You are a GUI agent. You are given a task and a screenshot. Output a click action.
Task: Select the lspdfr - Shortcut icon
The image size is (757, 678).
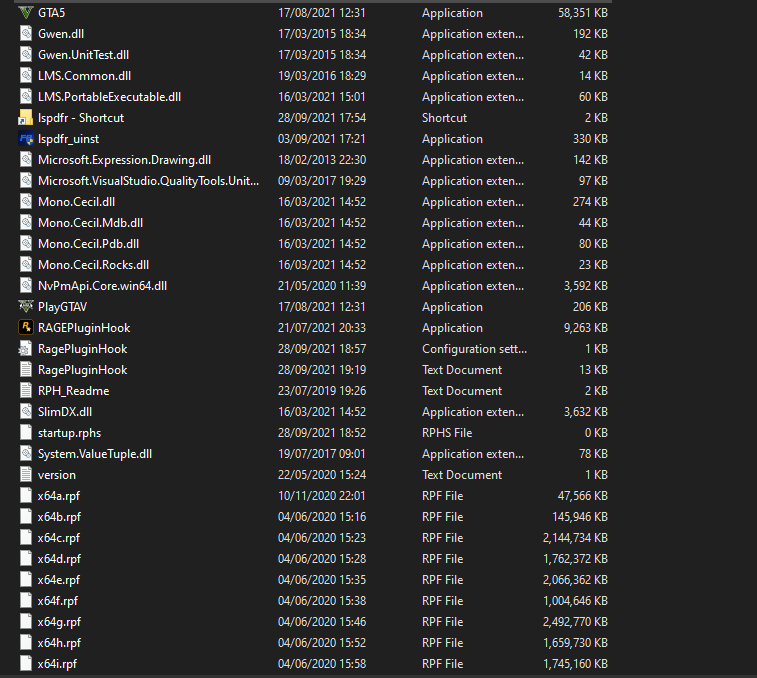tap(26, 117)
